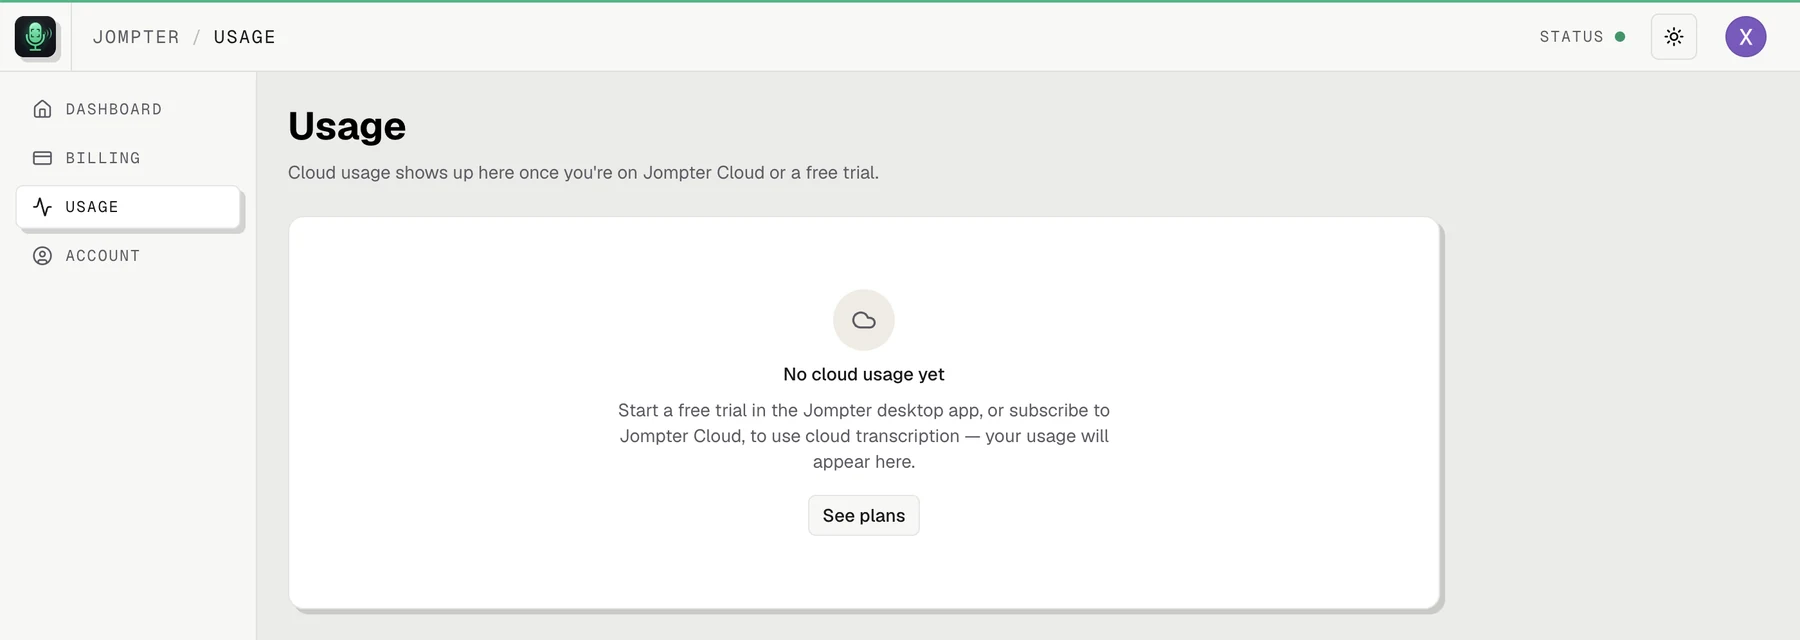Click the Billing credit card icon
The width and height of the screenshot is (1800, 640).
click(x=42, y=158)
